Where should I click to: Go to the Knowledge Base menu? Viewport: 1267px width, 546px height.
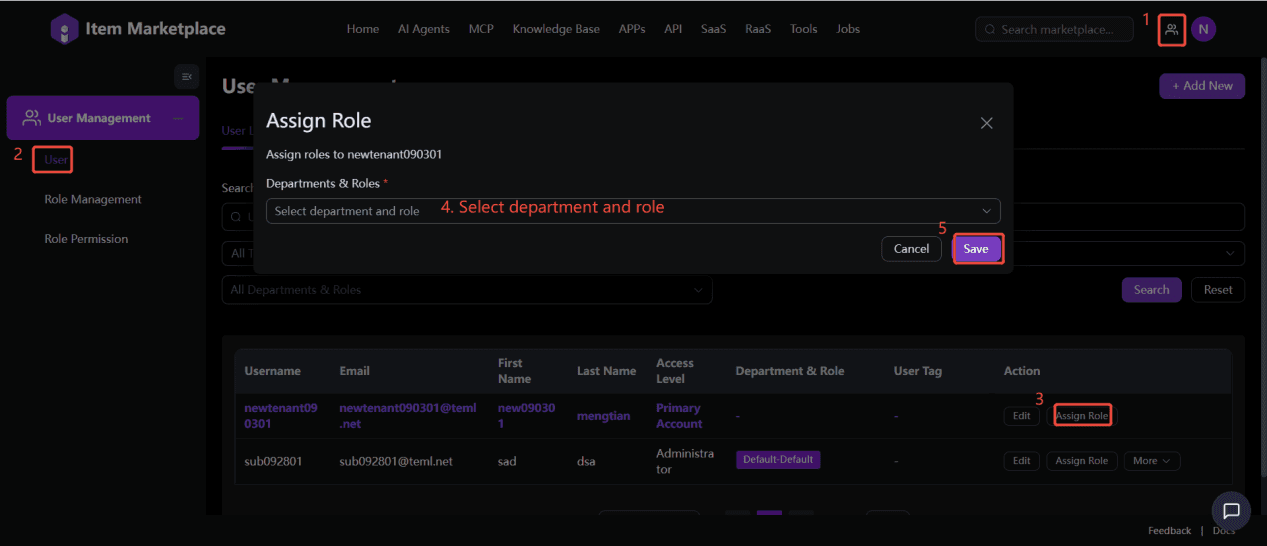click(556, 29)
